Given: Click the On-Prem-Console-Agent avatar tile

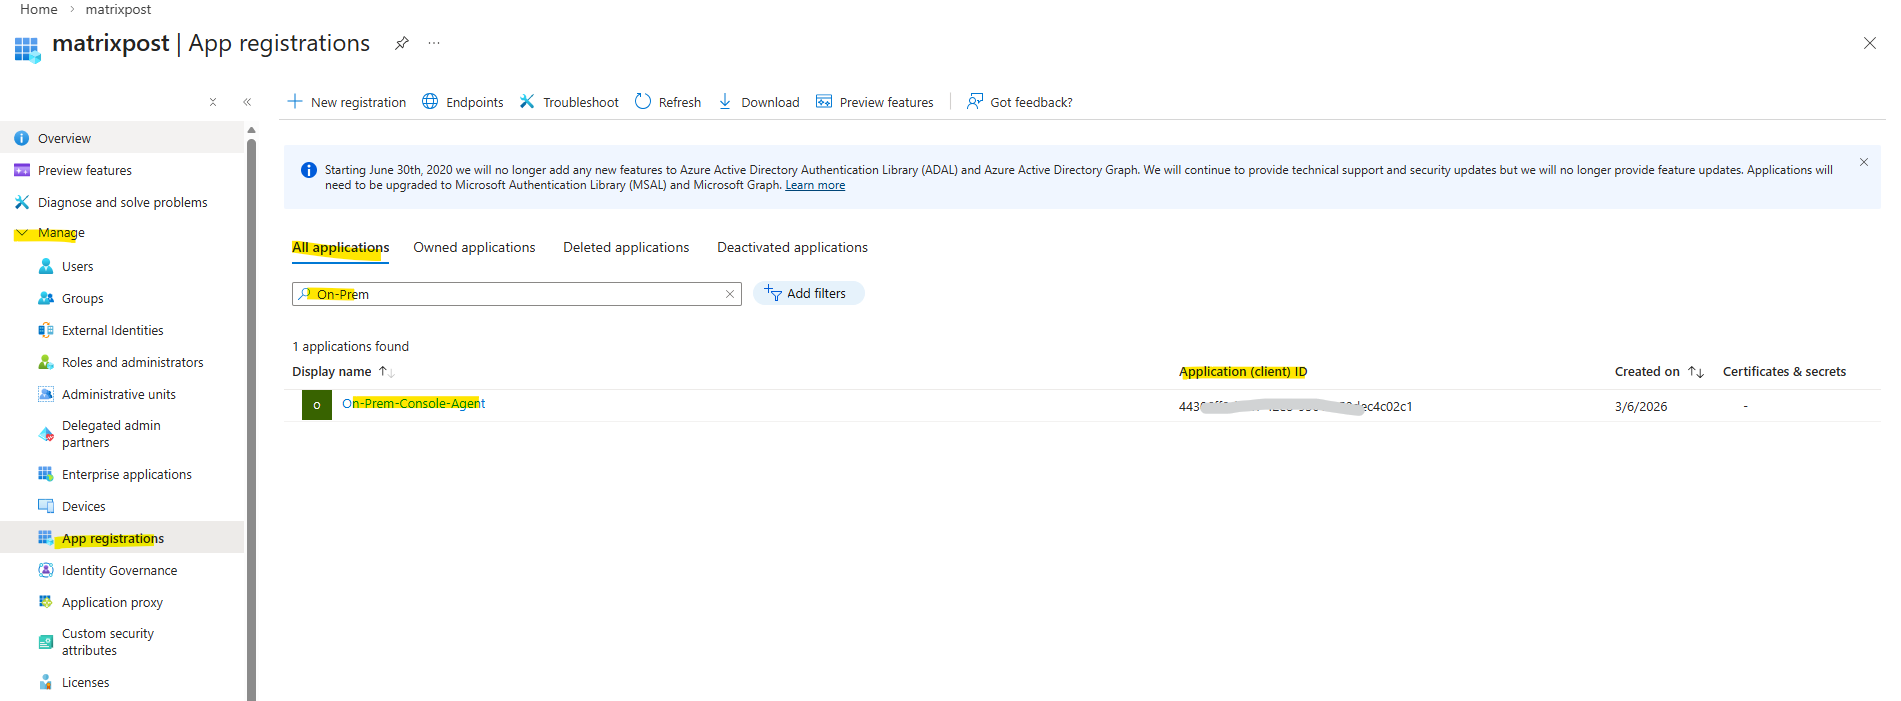Looking at the screenshot, I should pos(317,405).
